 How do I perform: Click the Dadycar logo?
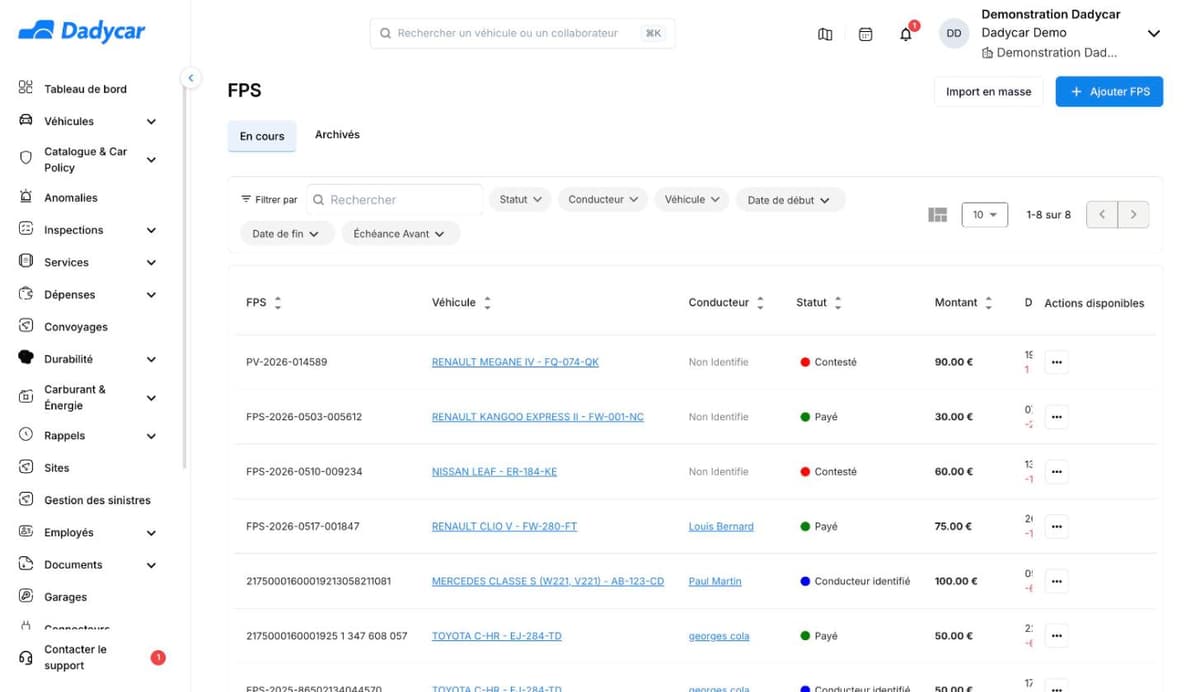click(x=82, y=32)
